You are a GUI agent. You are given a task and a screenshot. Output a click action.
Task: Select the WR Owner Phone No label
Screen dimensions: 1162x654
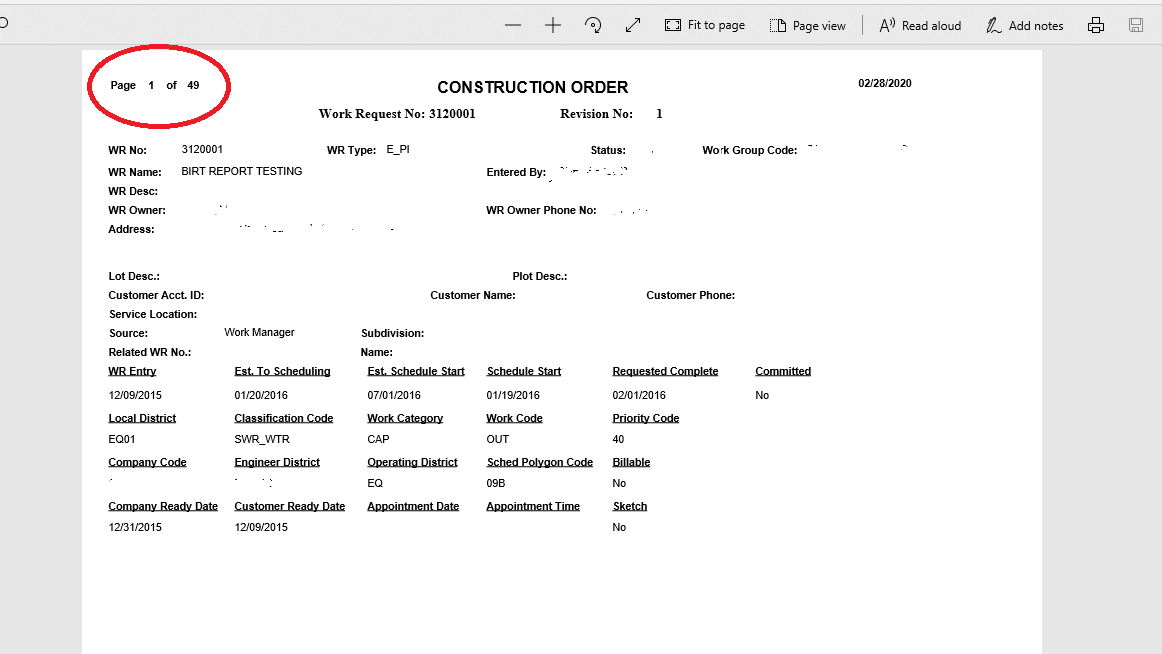541,210
